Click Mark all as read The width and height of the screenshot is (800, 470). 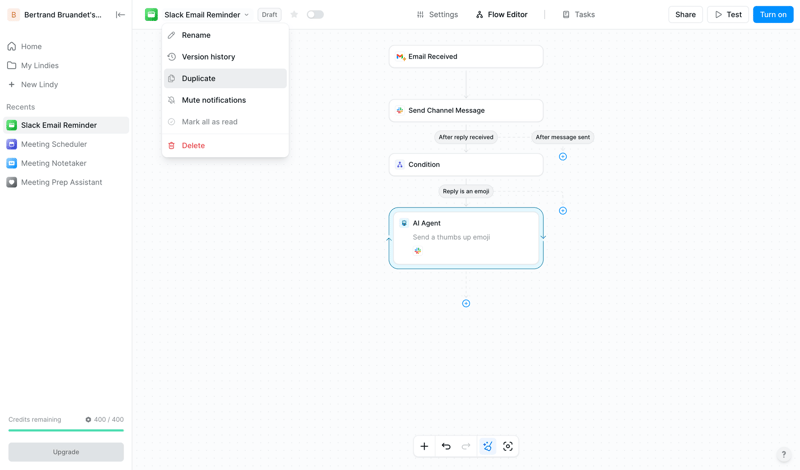coord(225,122)
